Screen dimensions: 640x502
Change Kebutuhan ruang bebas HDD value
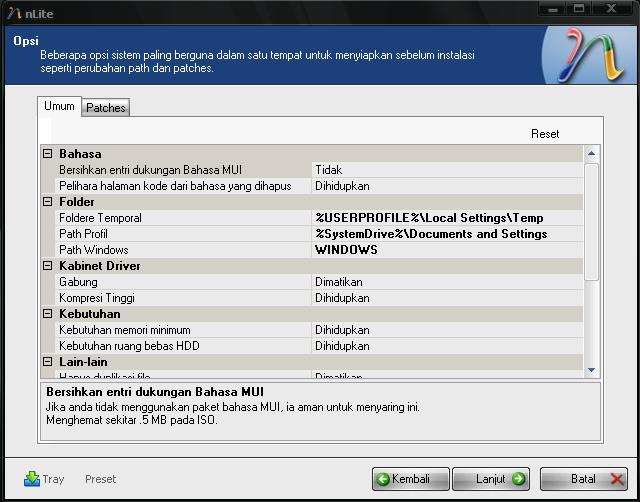(x=448, y=346)
